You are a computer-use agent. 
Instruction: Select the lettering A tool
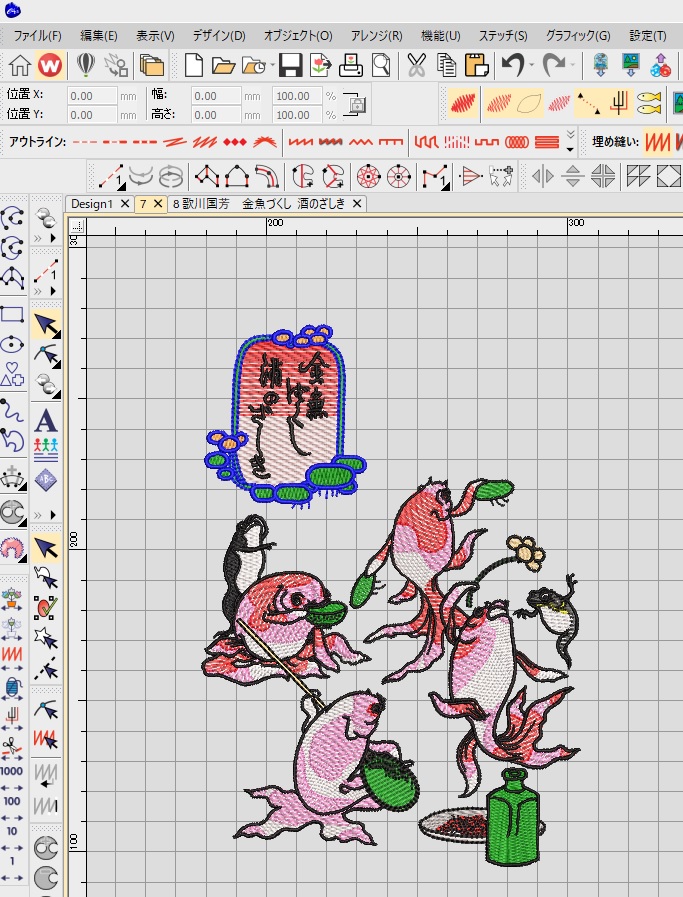tap(46, 421)
